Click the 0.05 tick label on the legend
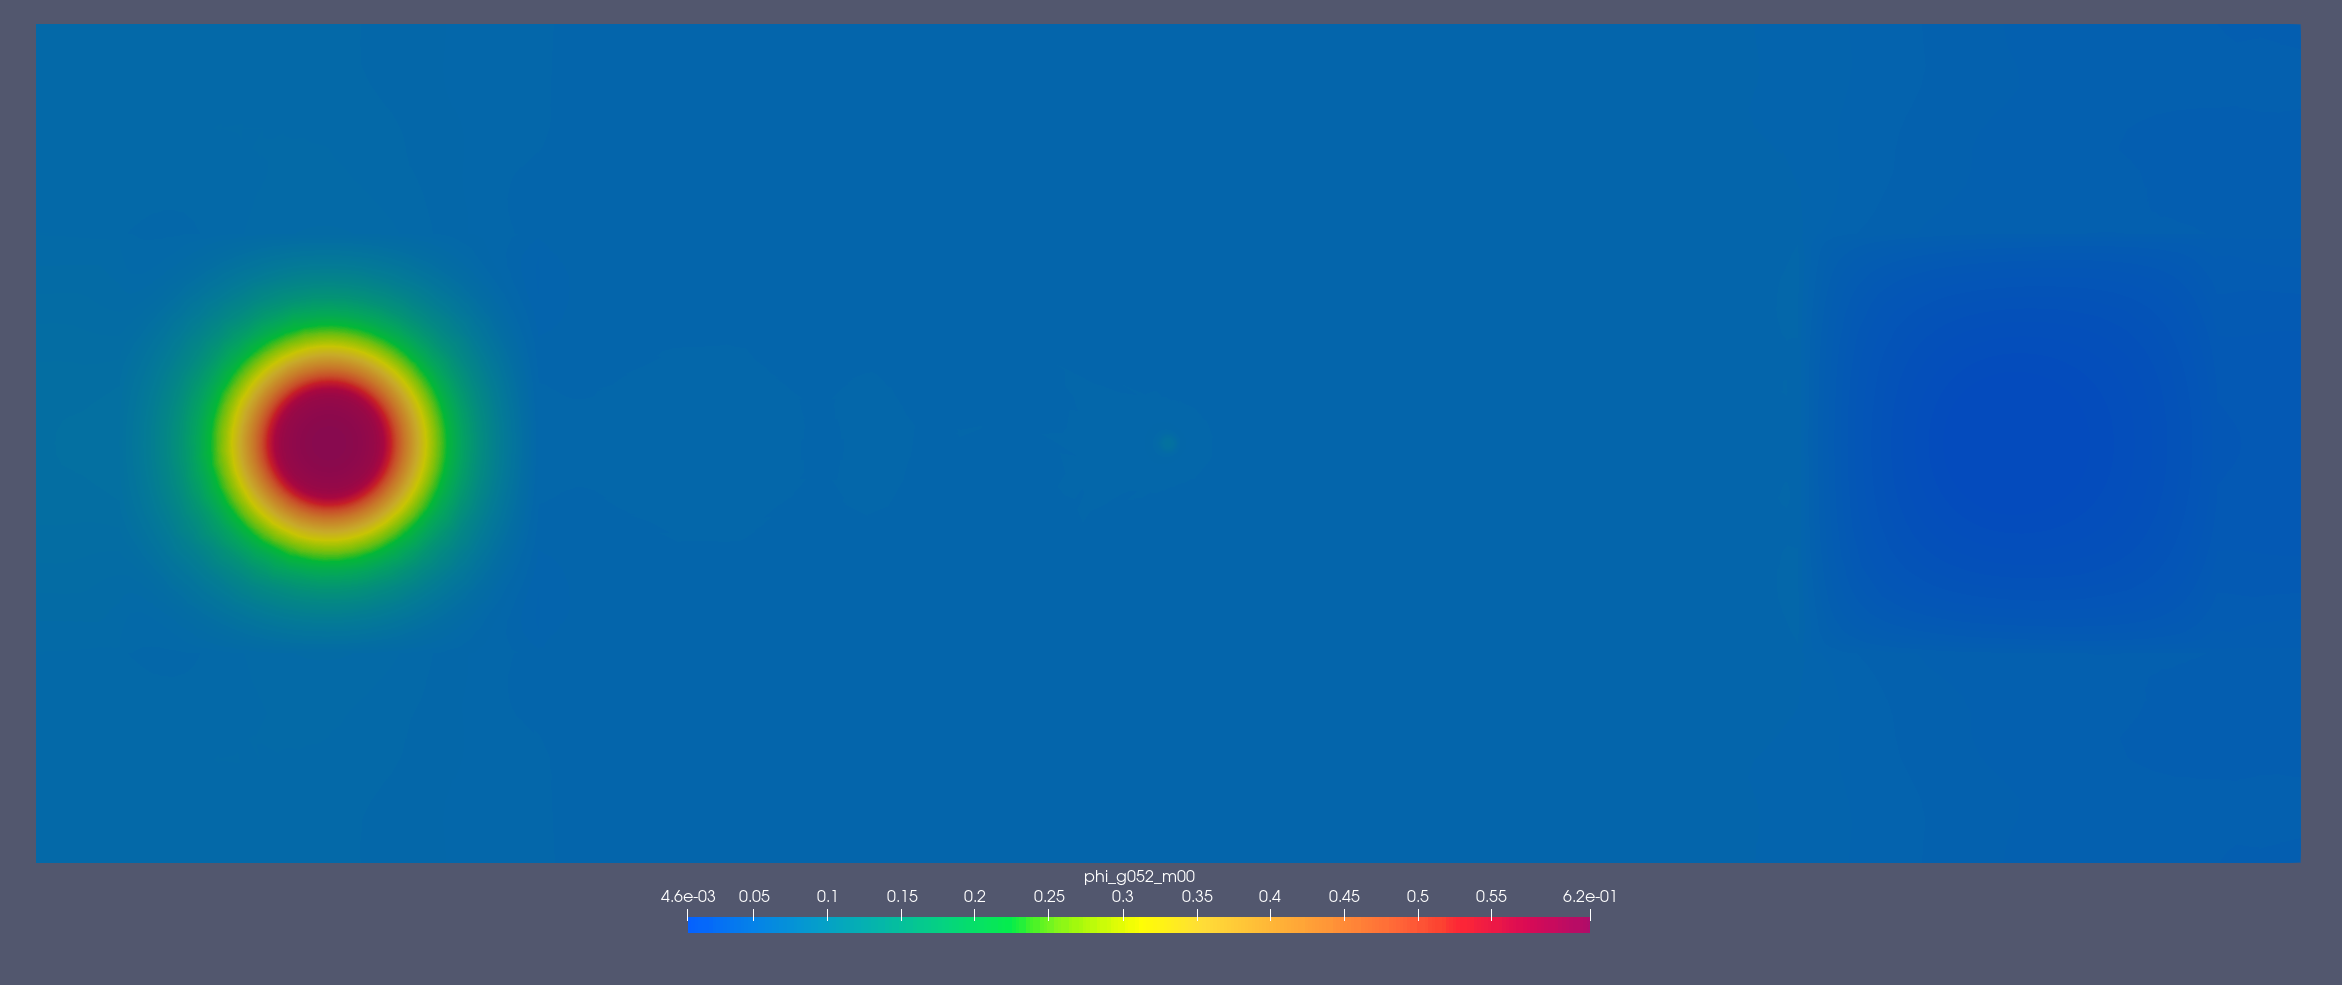The height and width of the screenshot is (985, 2342). [x=754, y=896]
